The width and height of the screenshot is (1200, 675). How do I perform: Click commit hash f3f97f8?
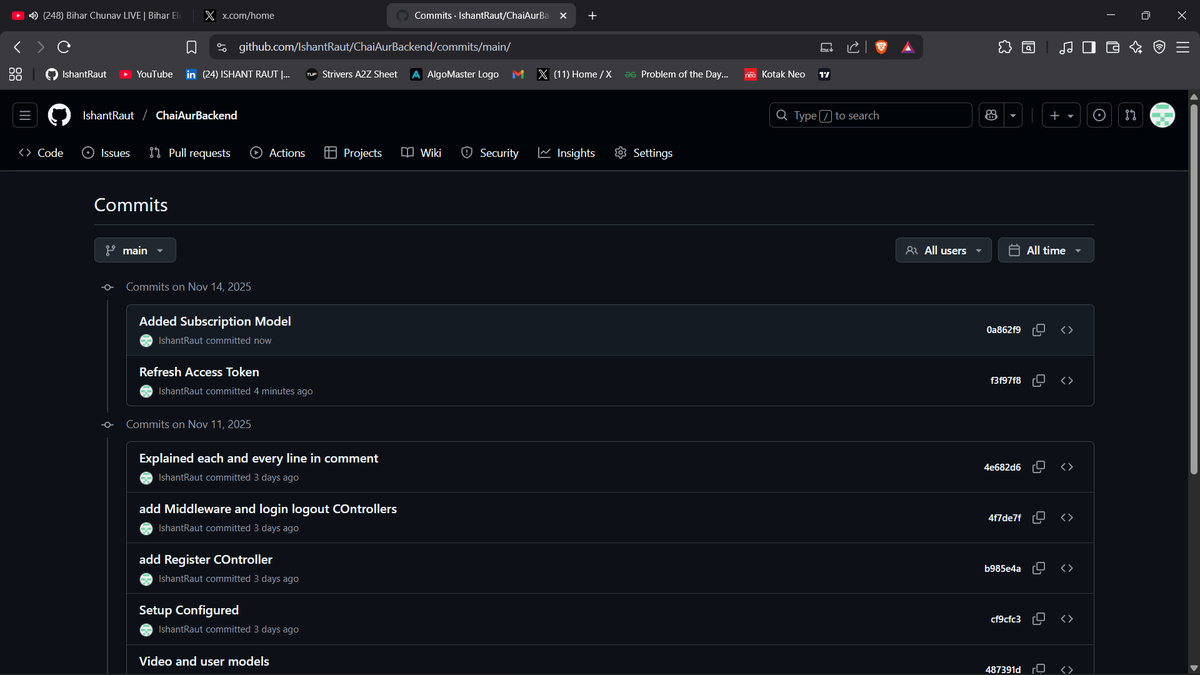point(1005,381)
